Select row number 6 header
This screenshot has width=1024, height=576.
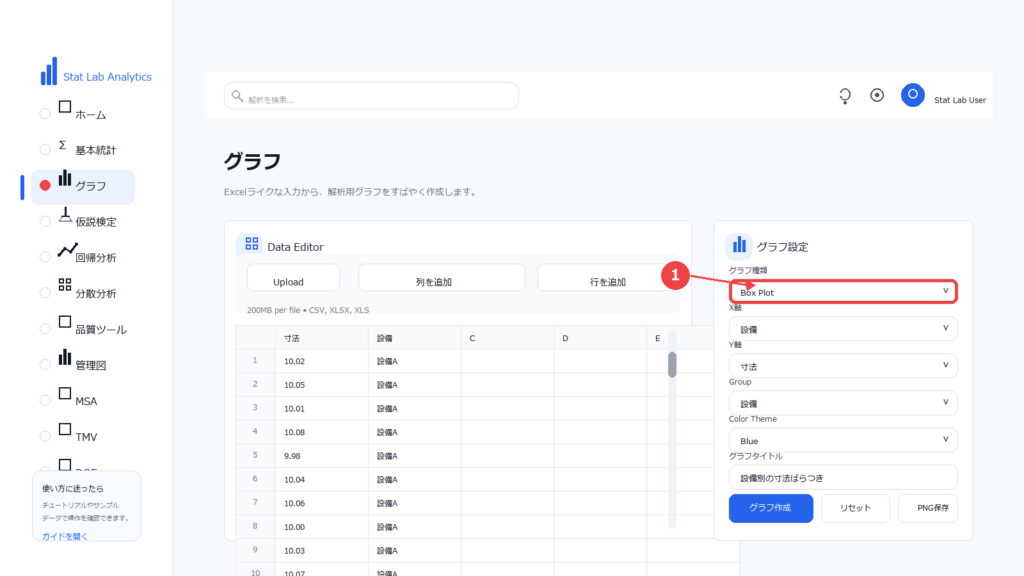(255, 479)
